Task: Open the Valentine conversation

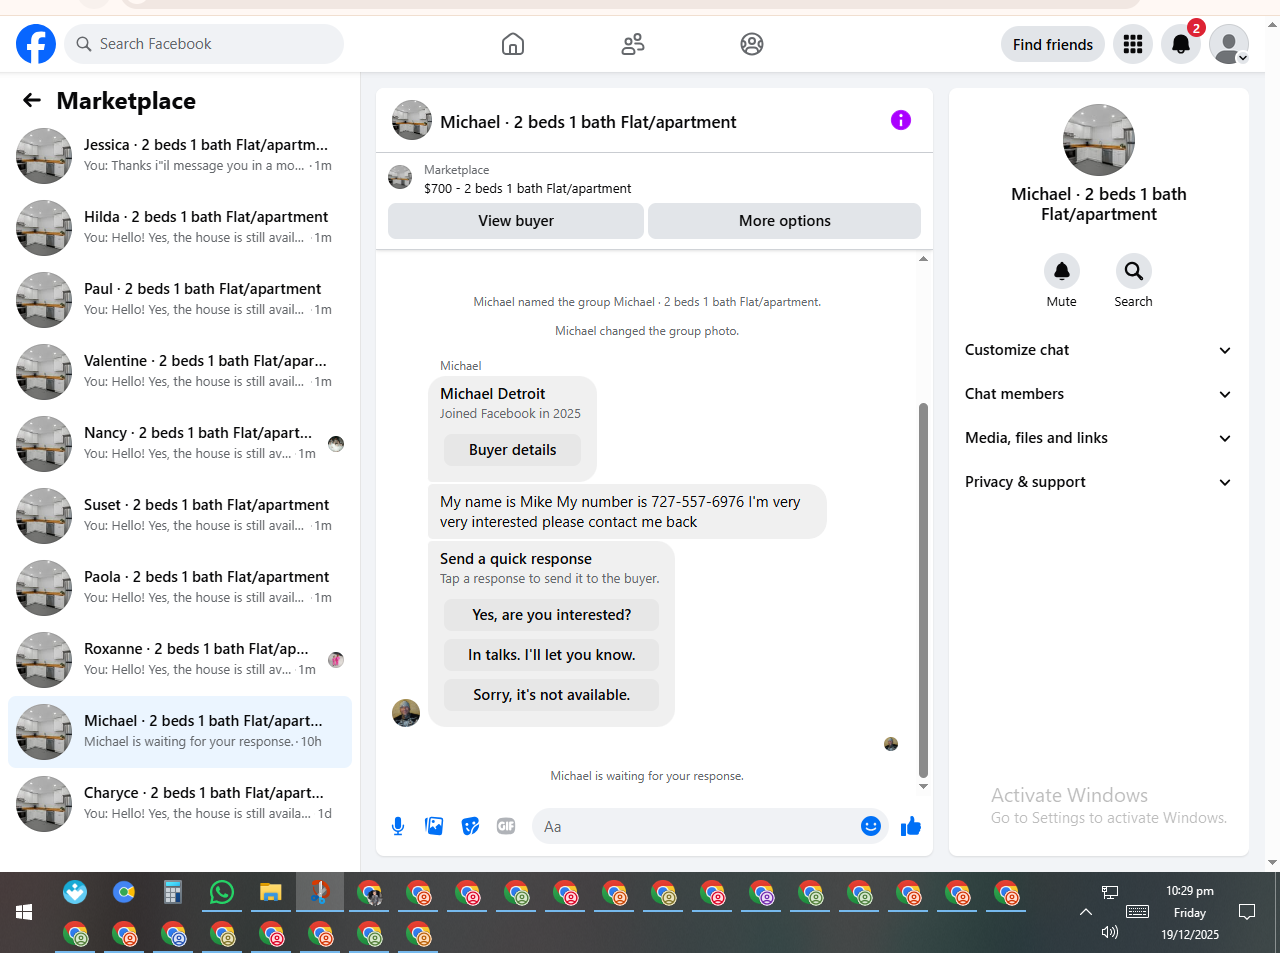Action: [x=180, y=372]
